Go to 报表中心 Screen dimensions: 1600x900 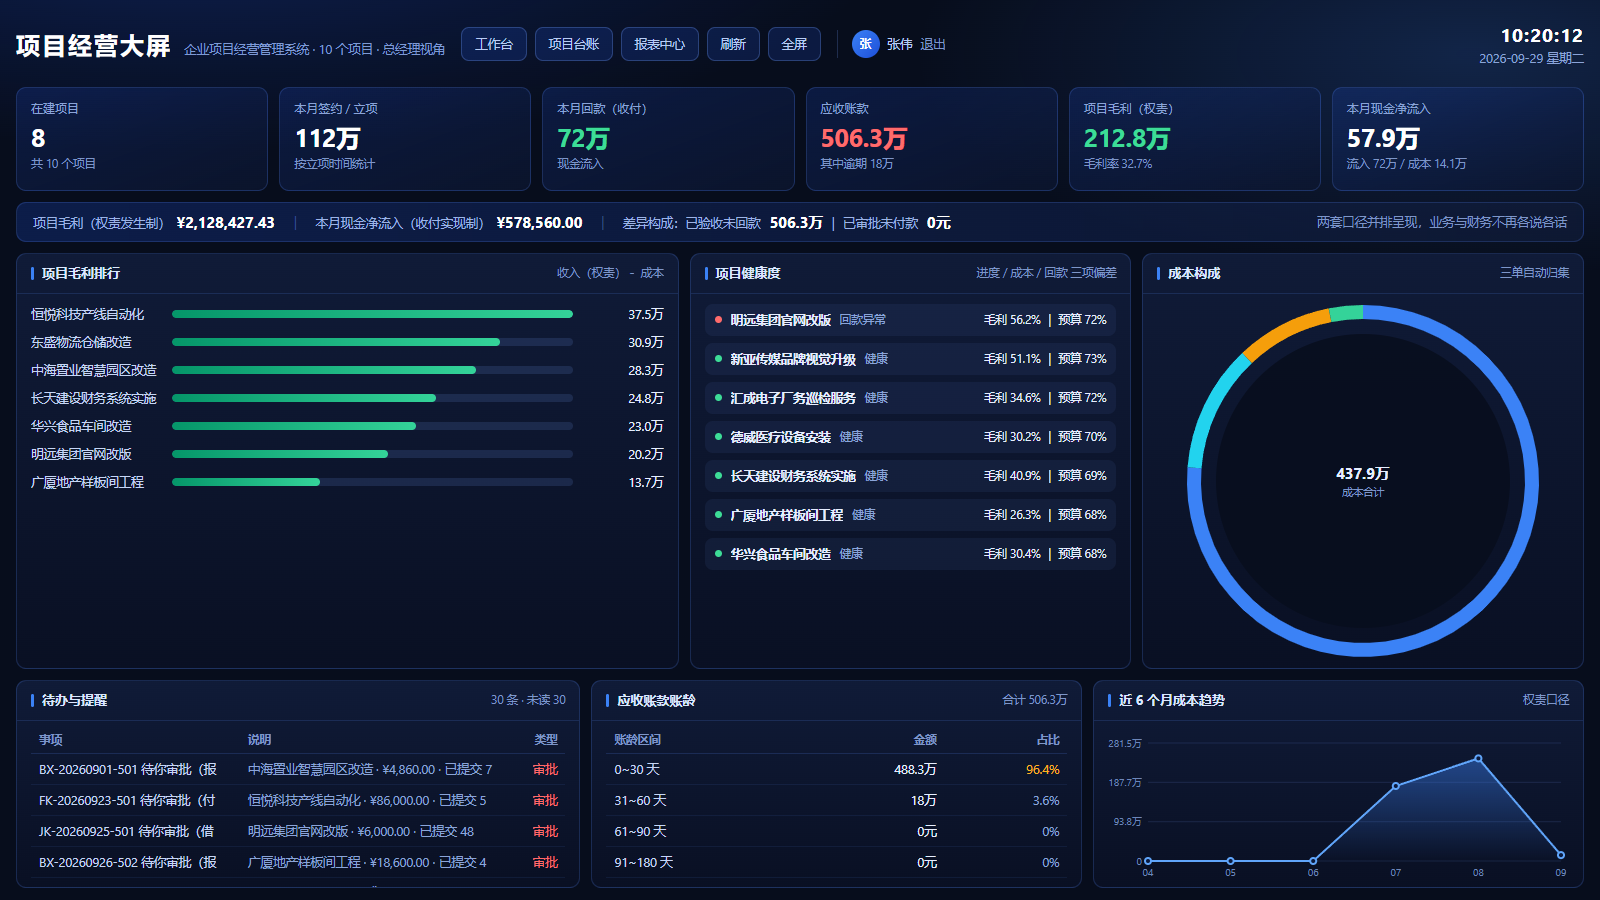pyautogui.click(x=660, y=44)
